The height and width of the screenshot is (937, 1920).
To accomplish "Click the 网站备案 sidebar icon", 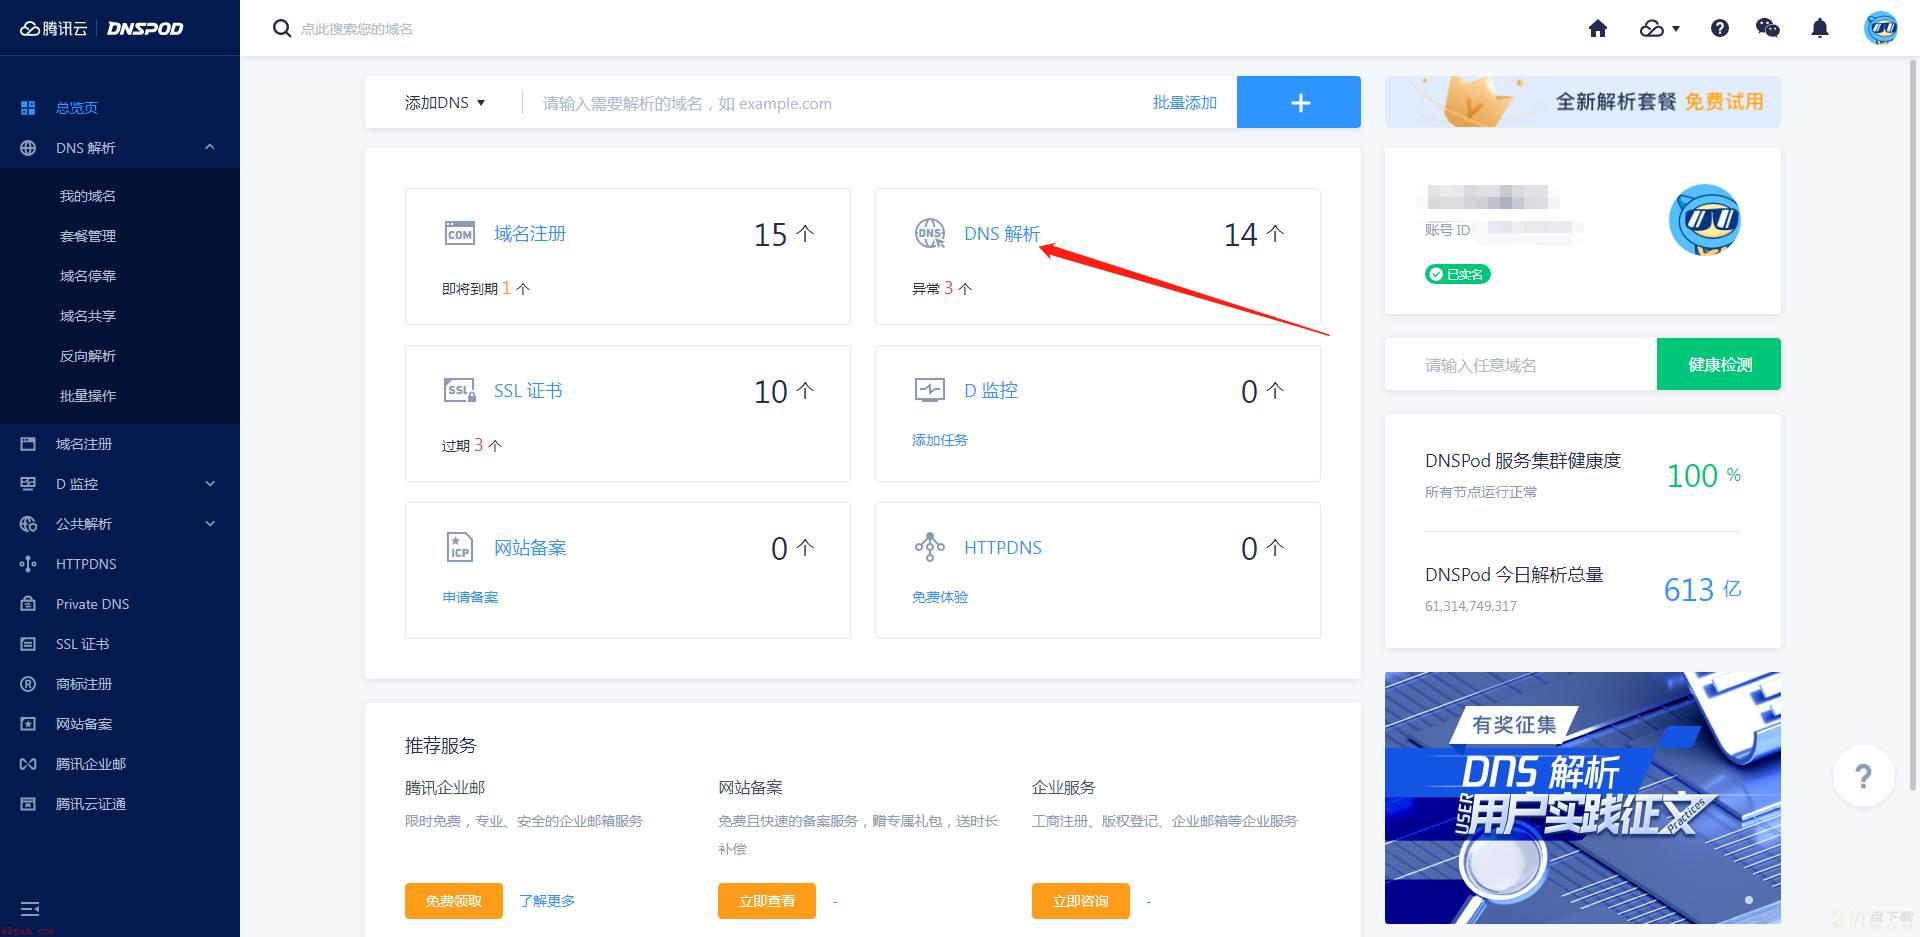I will tap(28, 724).
